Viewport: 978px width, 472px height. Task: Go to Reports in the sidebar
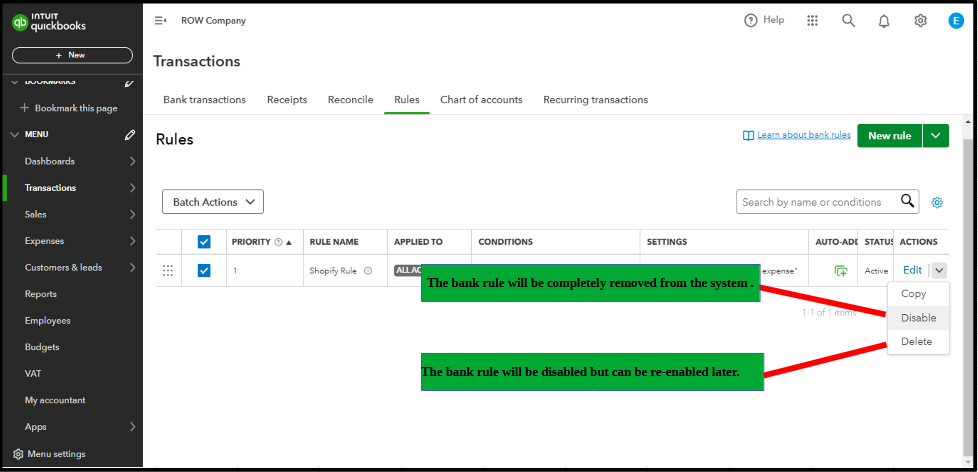coord(41,294)
